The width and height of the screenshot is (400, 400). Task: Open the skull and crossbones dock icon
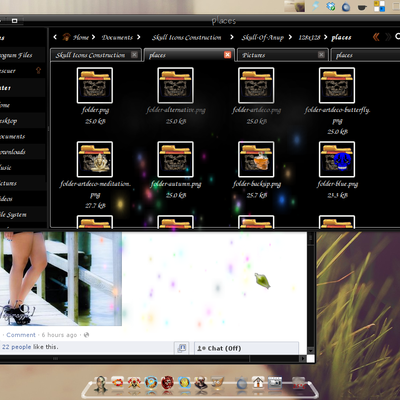click(134, 383)
